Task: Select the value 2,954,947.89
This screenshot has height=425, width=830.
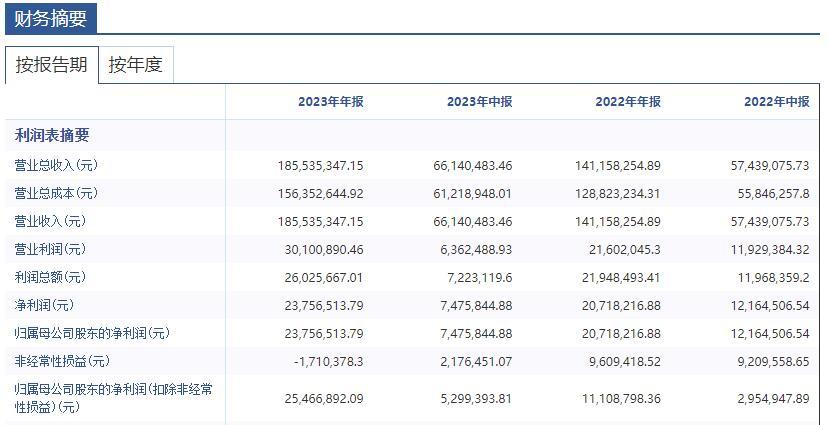Action: [774, 399]
